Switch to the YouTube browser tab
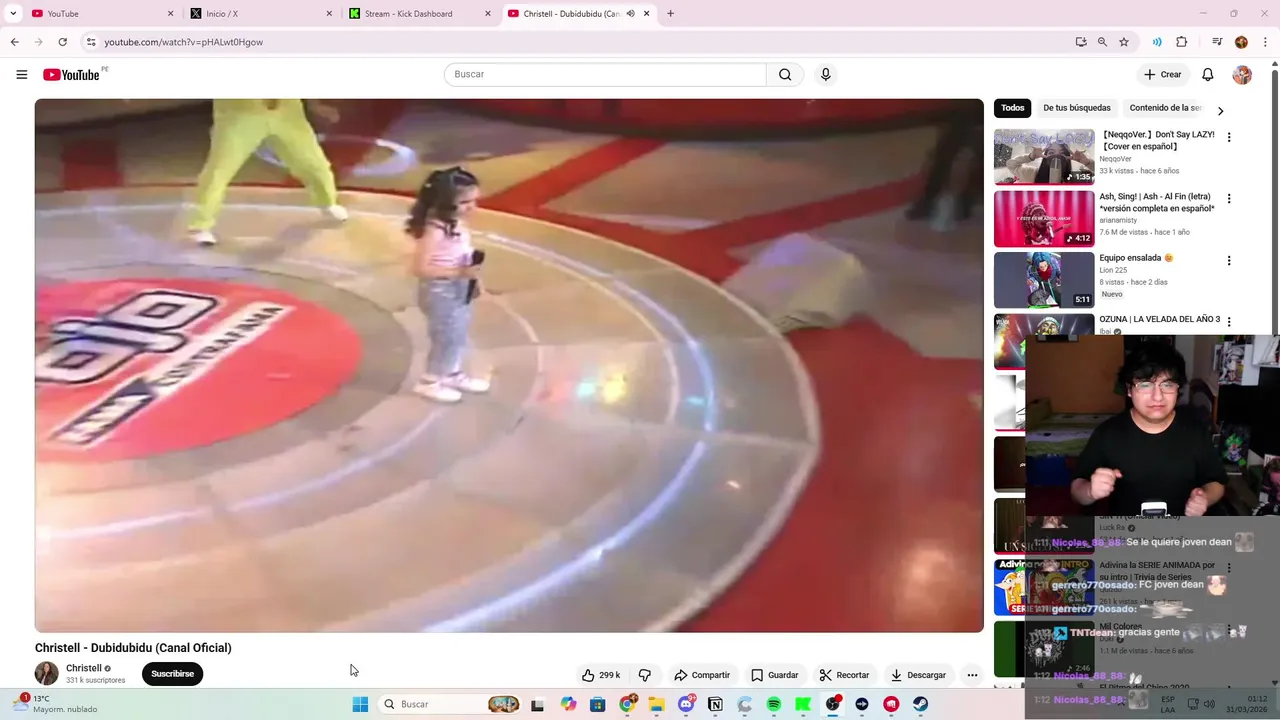This screenshot has width=1280, height=720. pyautogui.click(x=100, y=14)
